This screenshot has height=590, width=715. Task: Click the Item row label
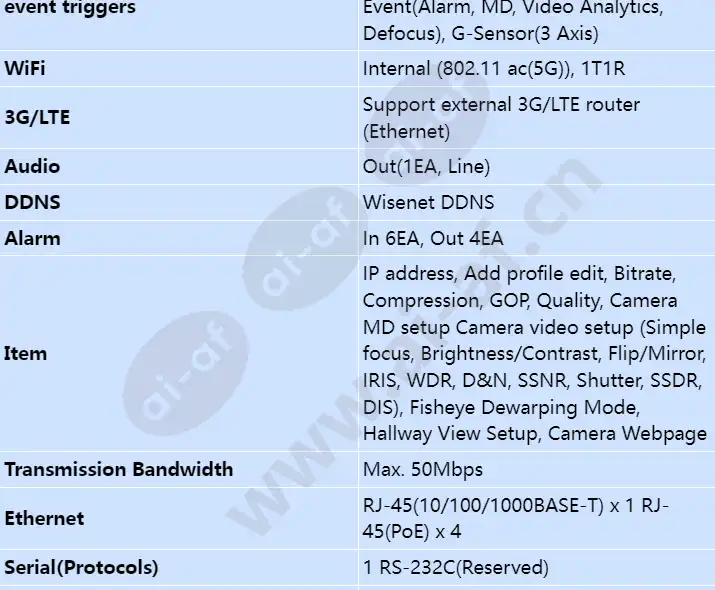click(26, 353)
